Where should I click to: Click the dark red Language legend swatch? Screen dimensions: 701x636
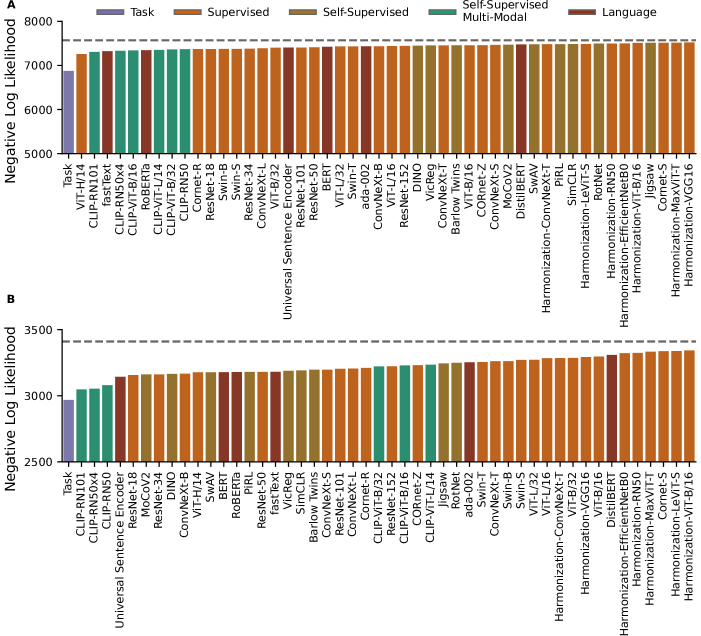tap(582, 12)
